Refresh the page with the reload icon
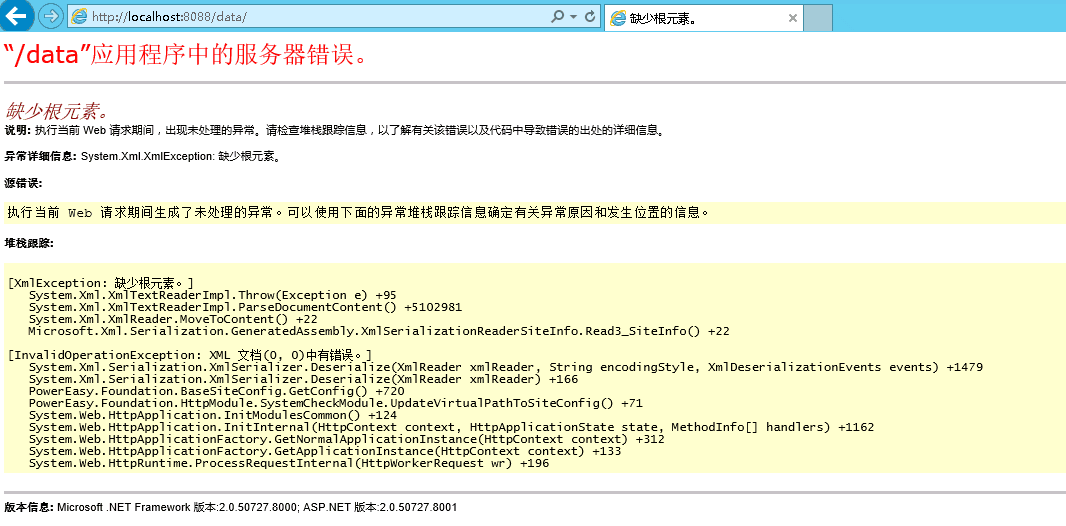Image resolution: width=1066 pixels, height=526 pixels. click(x=590, y=17)
